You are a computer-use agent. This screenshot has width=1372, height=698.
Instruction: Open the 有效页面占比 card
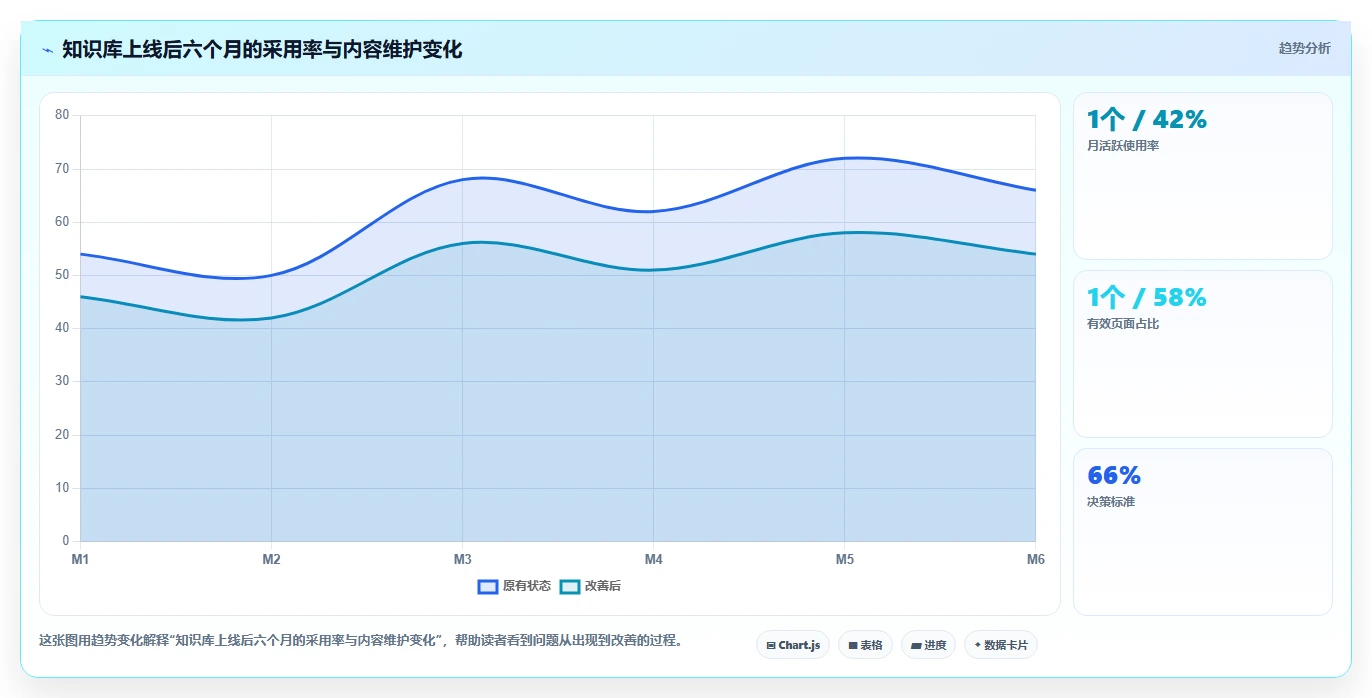tap(1203, 354)
